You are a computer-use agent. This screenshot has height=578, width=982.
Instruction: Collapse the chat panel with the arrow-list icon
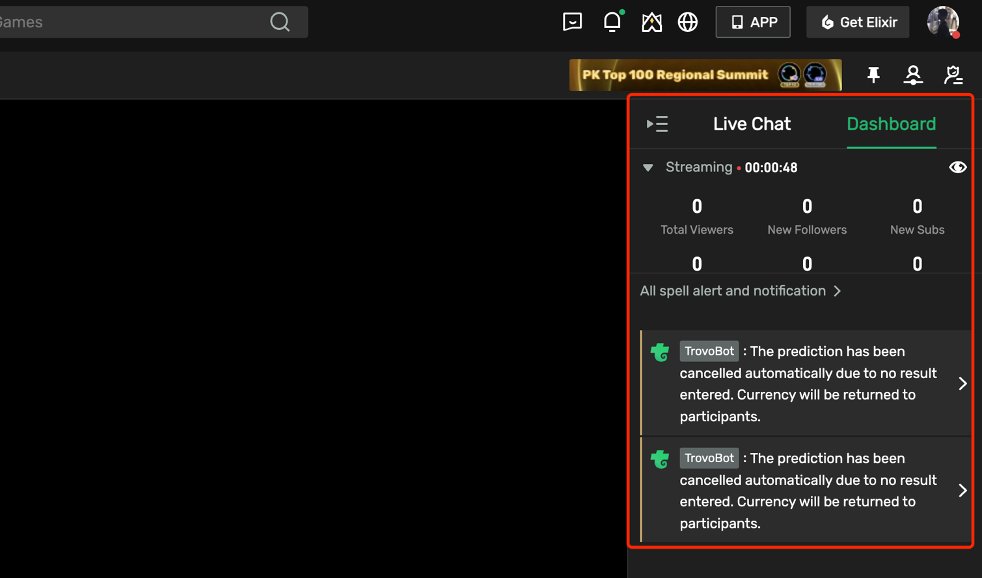657,124
